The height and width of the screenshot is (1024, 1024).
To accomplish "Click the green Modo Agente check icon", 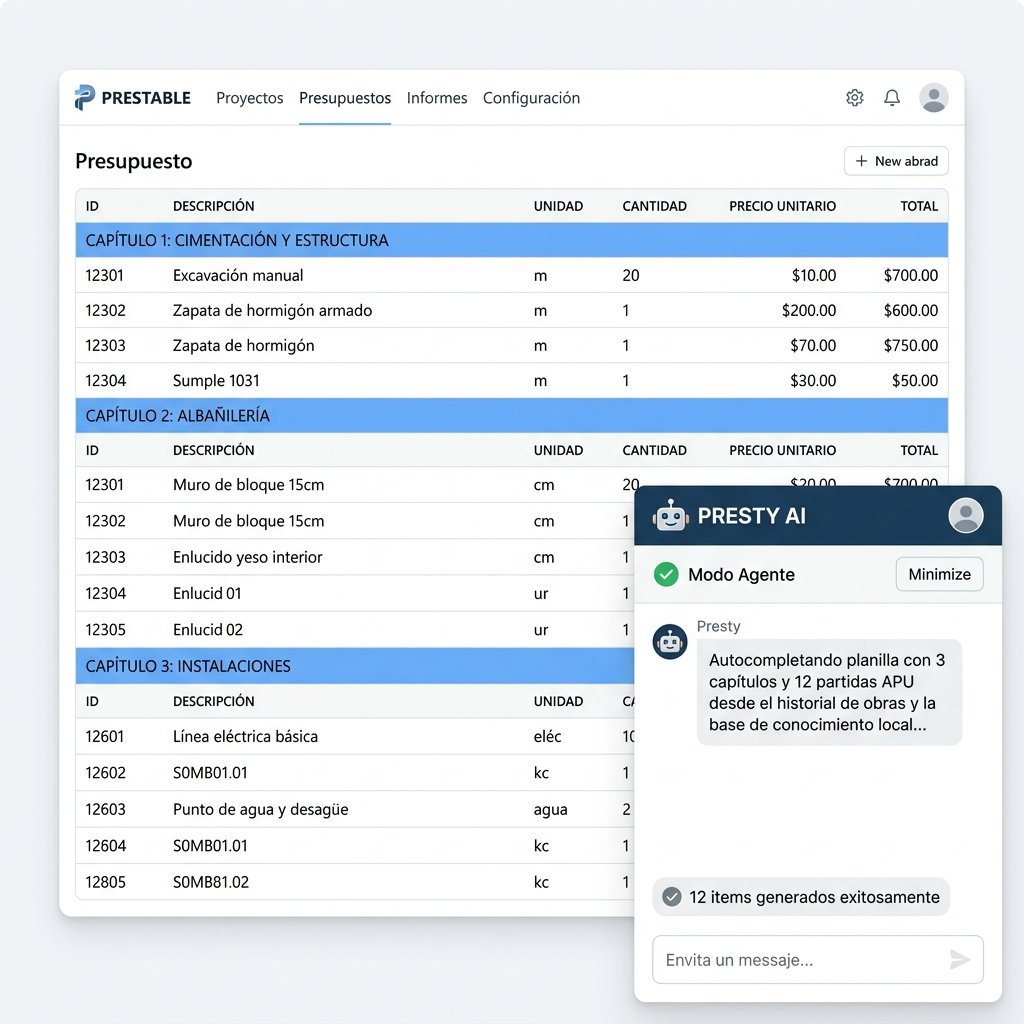I will click(666, 575).
